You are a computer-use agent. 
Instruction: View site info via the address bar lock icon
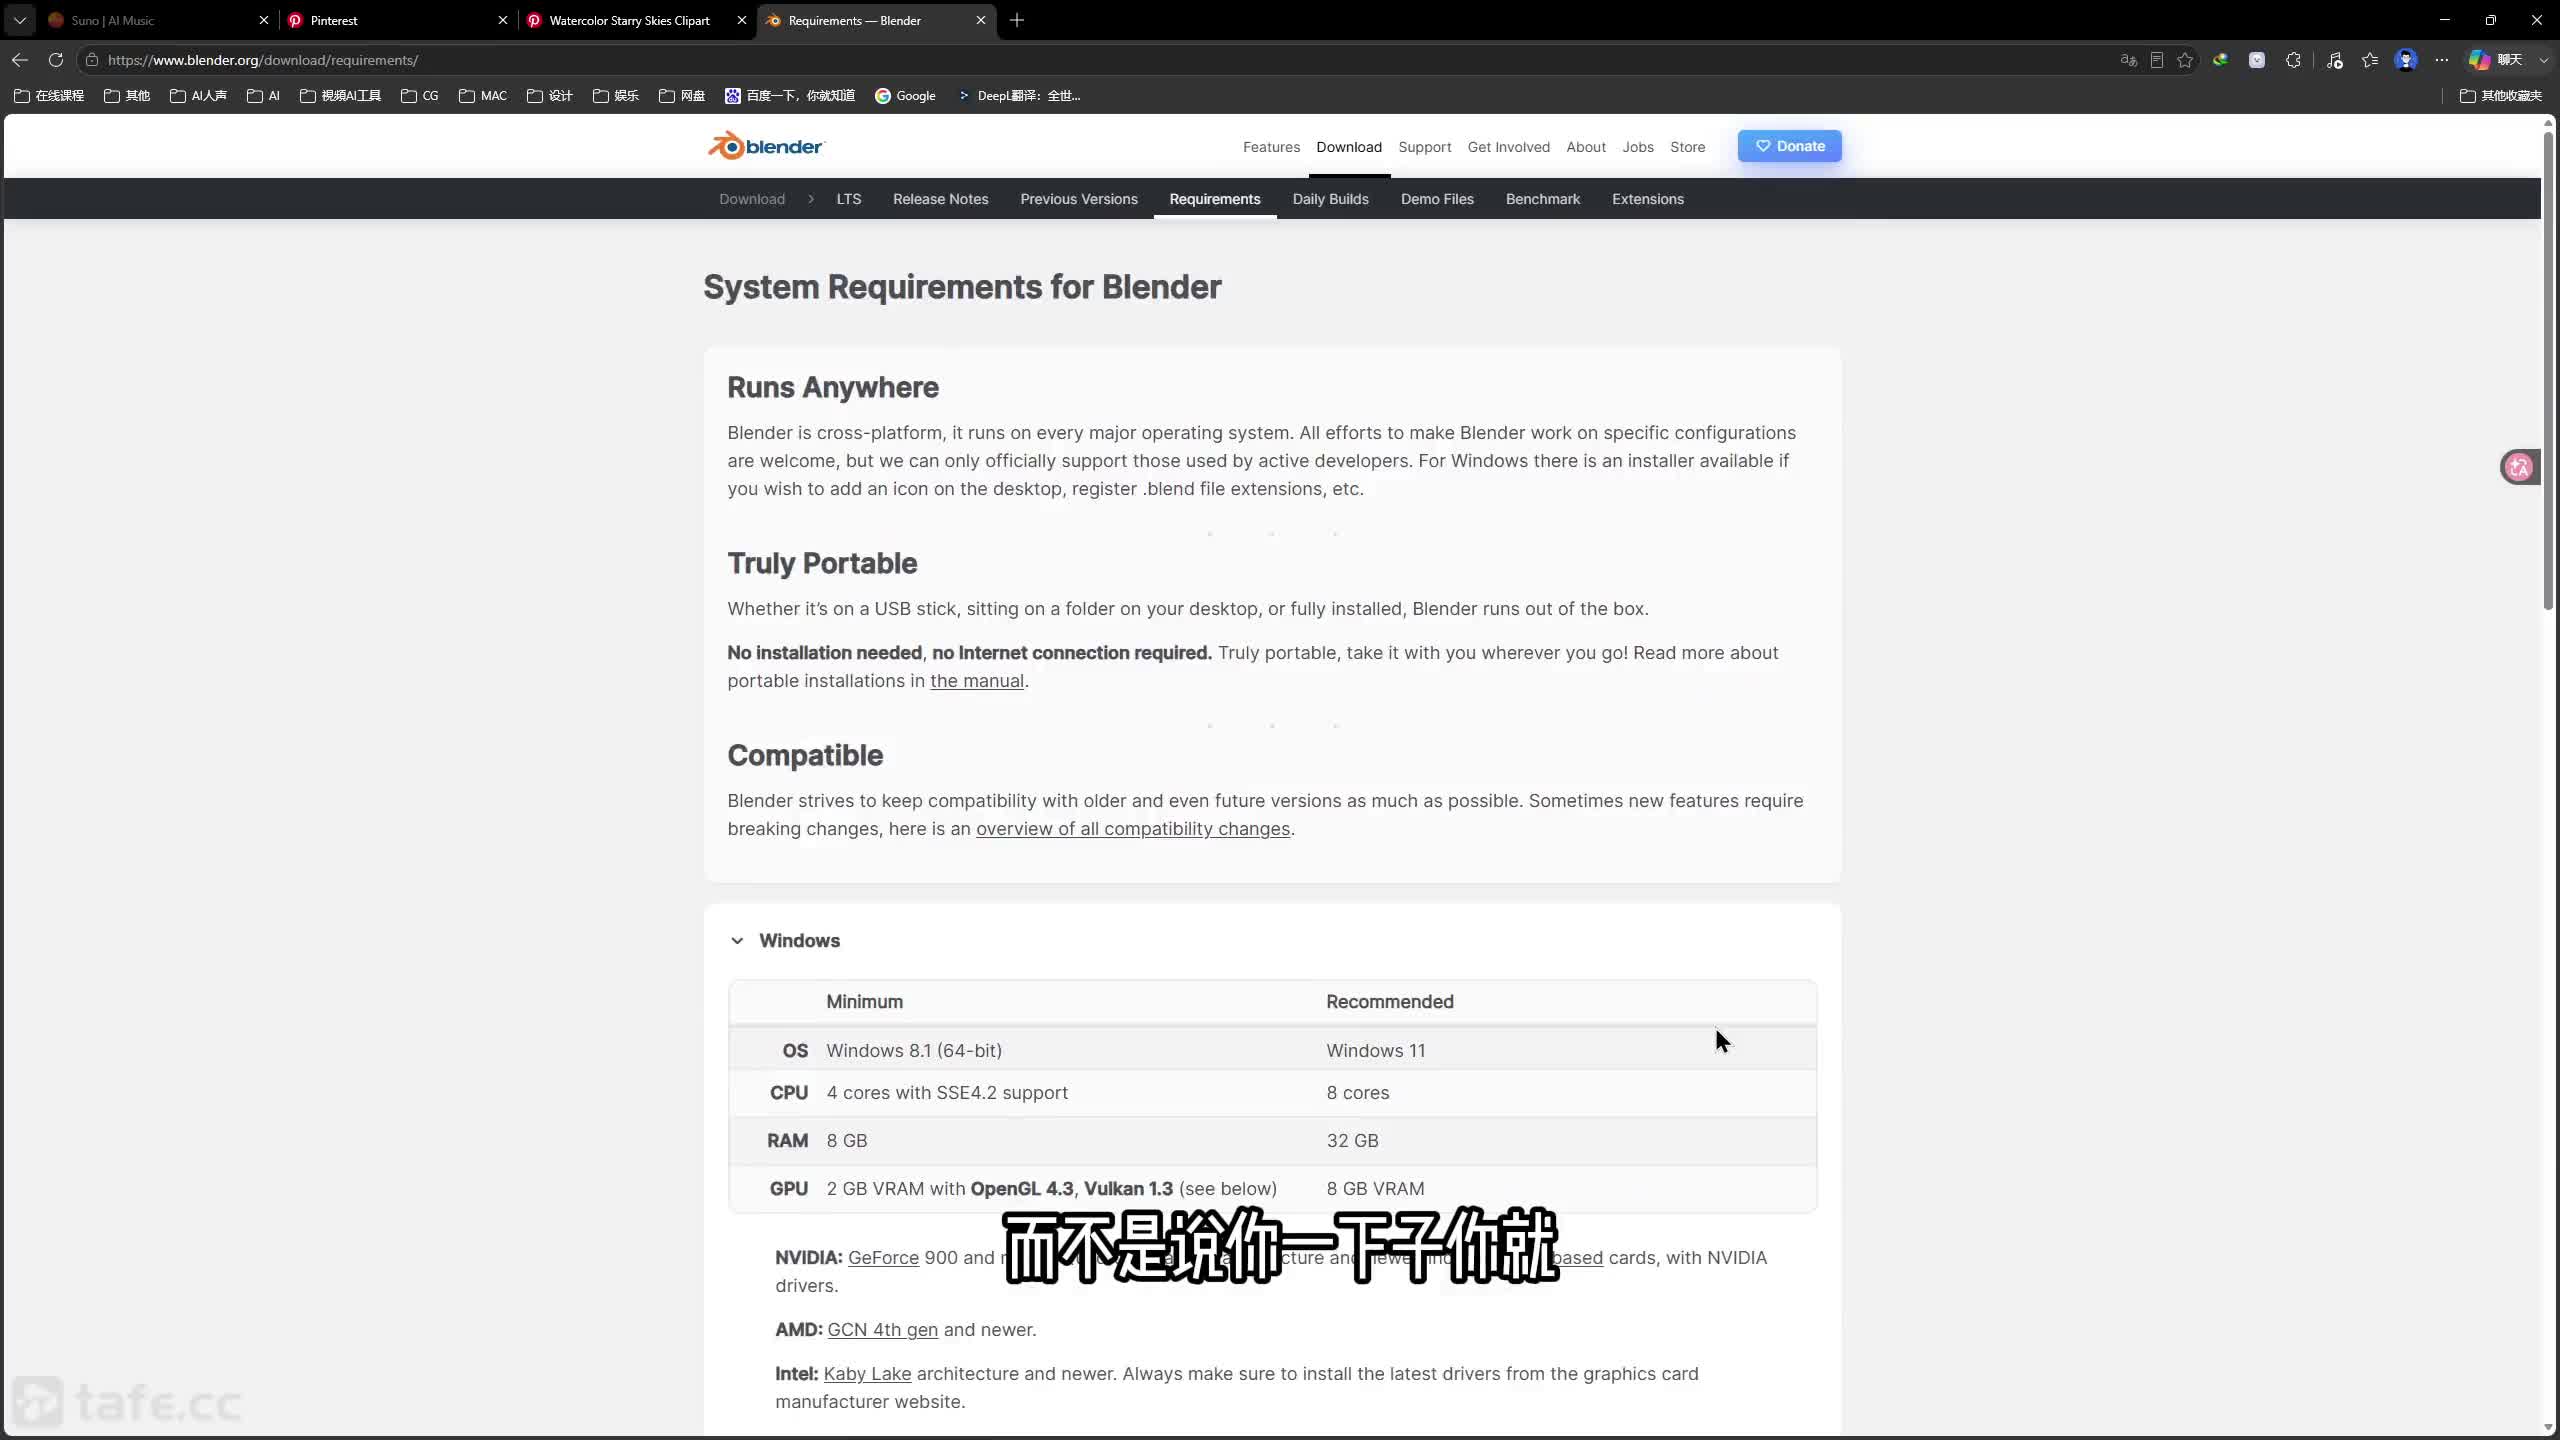(x=92, y=60)
